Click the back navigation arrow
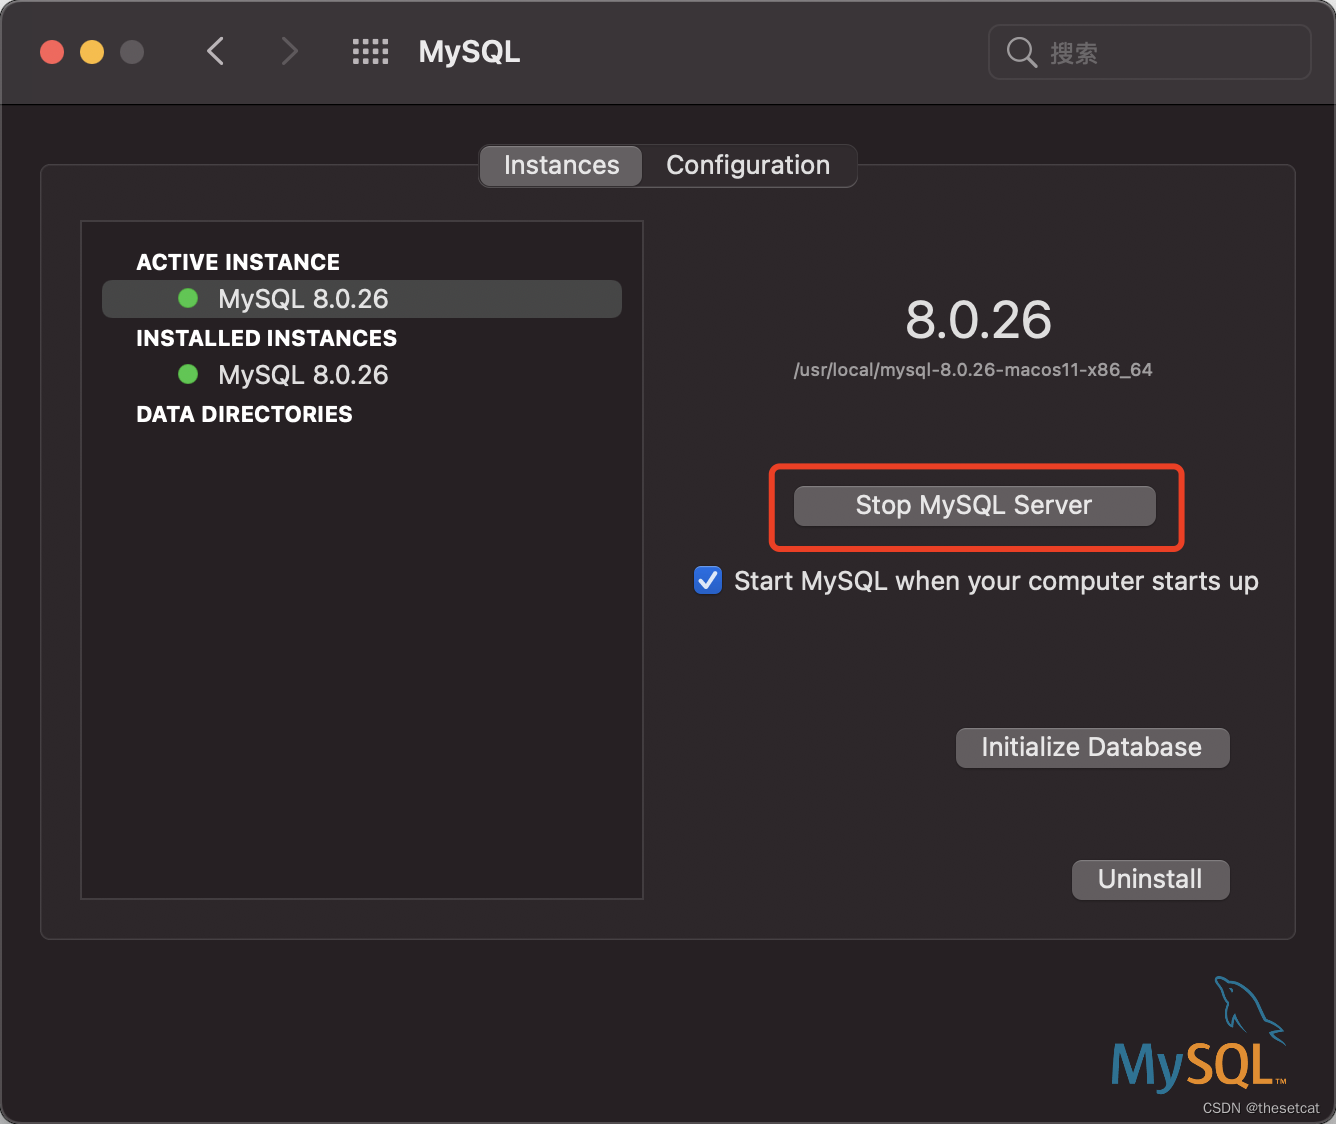This screenshot has width=1336, height=1124. [215, 51]
